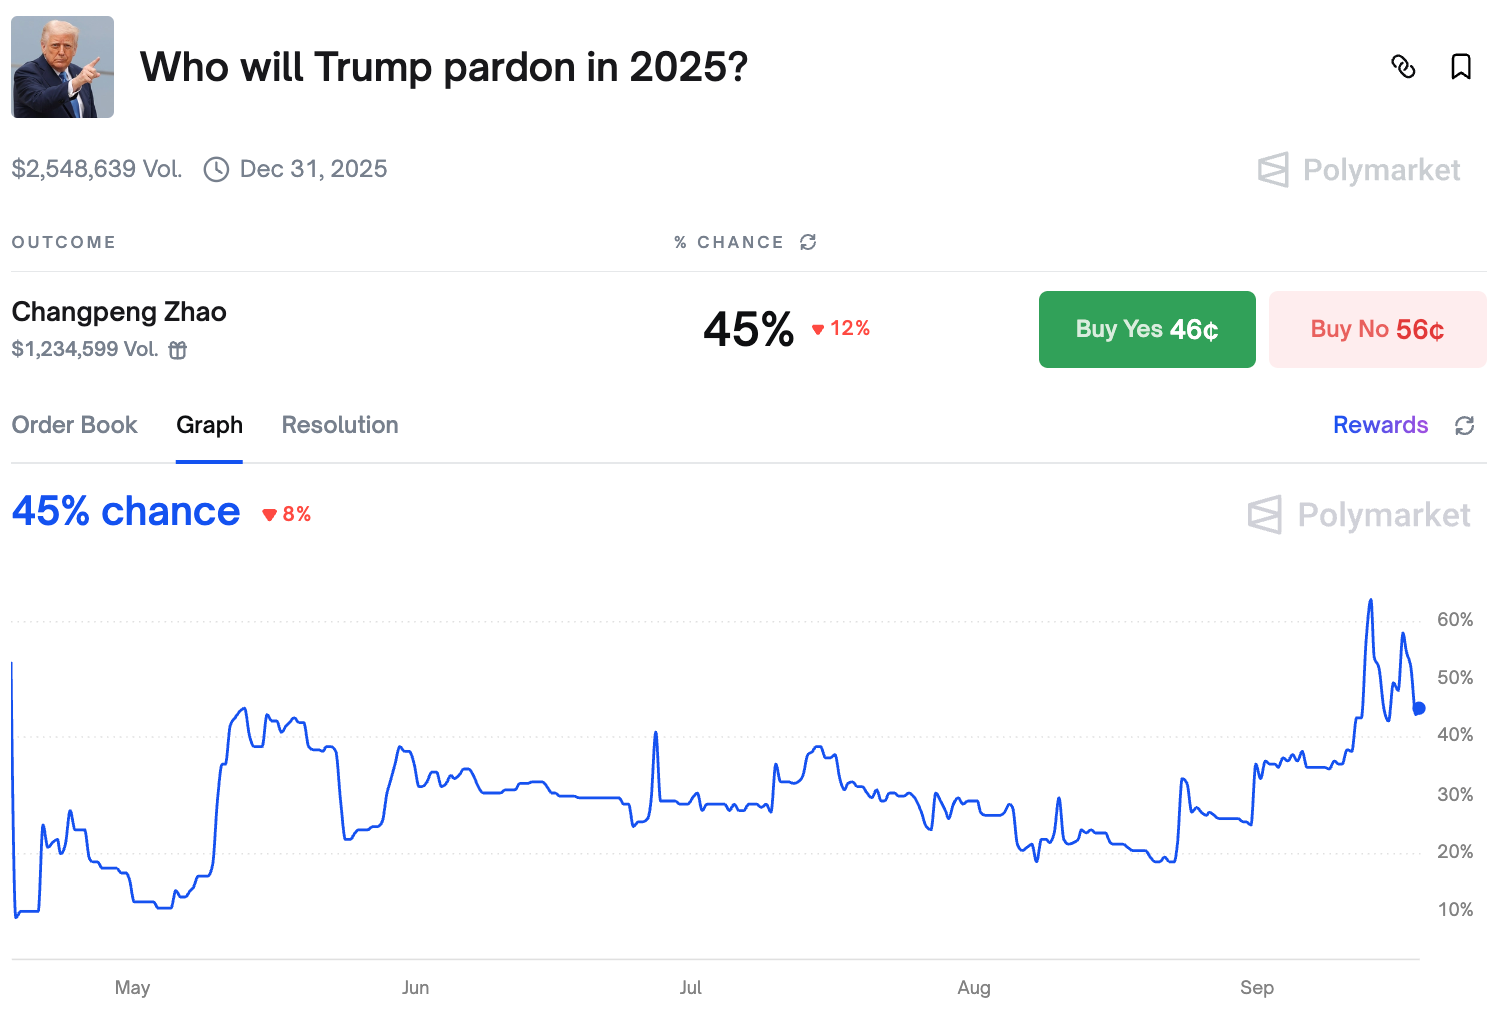Click the 45% chance label
This screenshot has height=1020, width=1506.
tap(125, 511)
